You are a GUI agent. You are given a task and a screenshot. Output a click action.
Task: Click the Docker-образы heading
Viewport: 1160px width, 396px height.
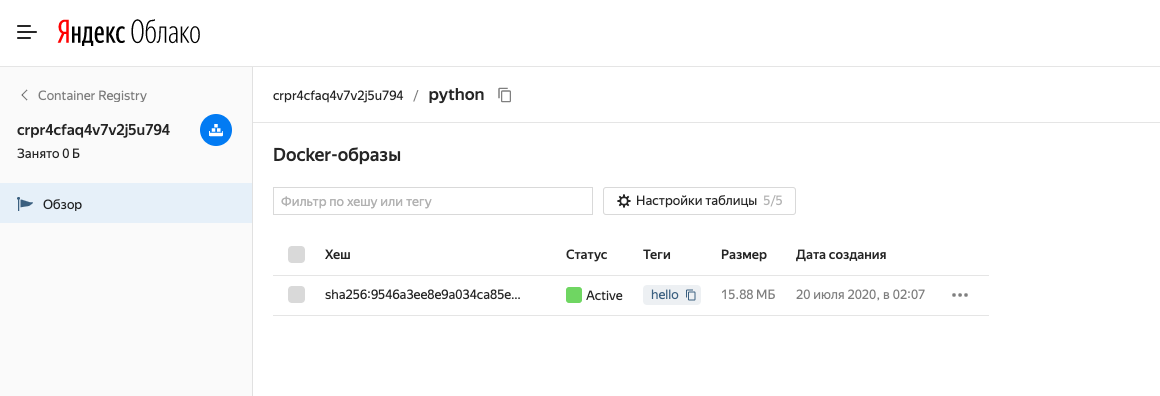(x=337, y=155)
